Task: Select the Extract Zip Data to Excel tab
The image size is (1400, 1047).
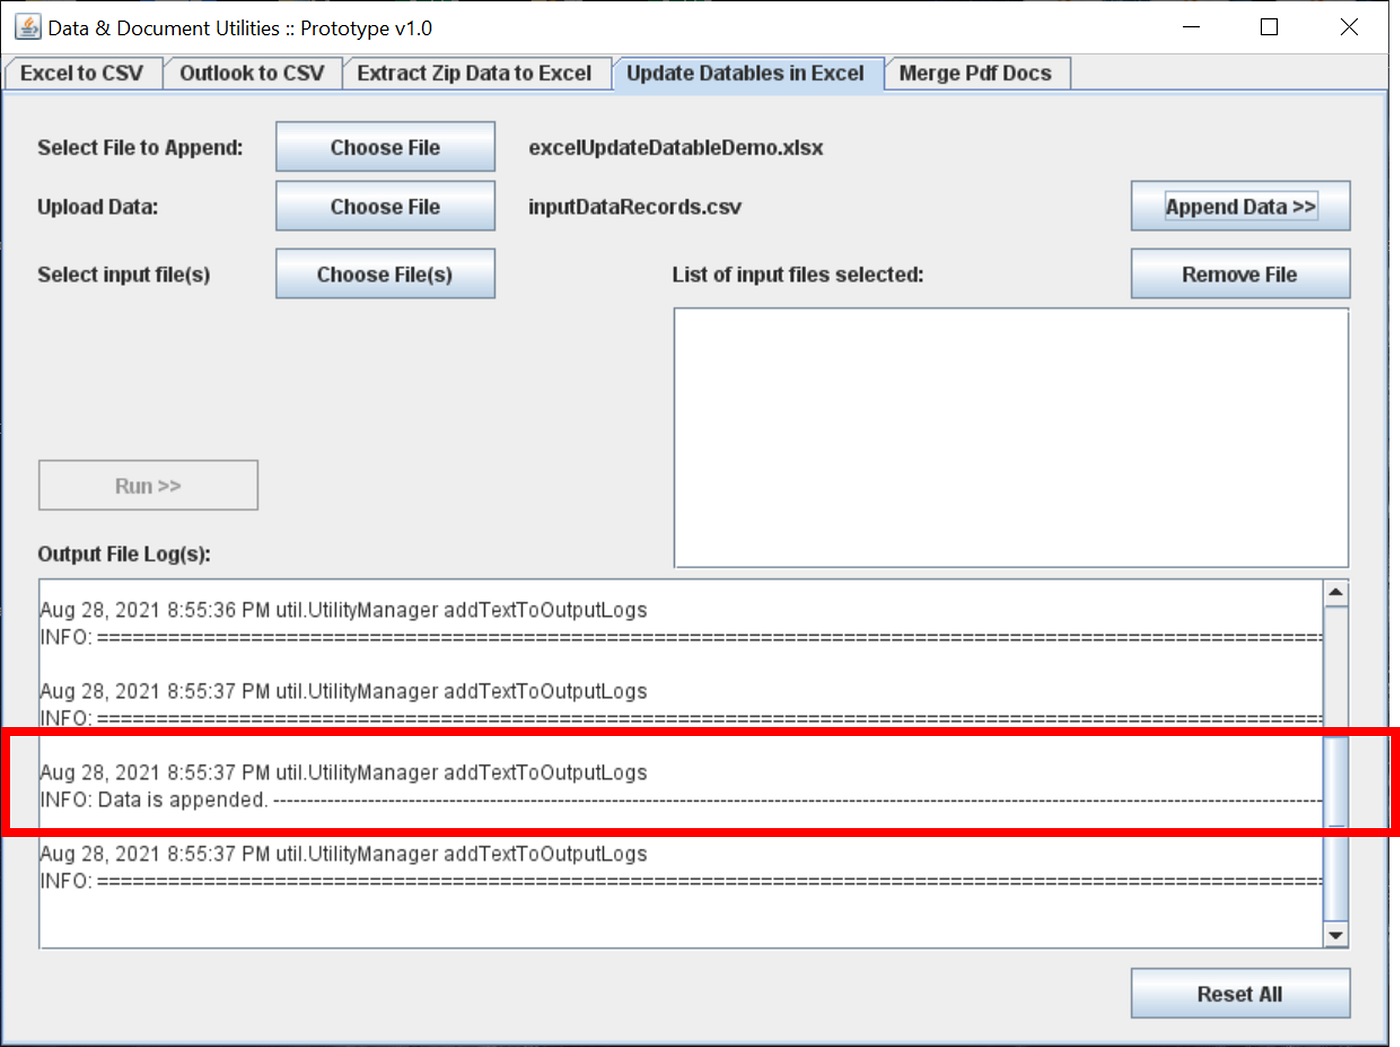Action: click(x=477, y=72)
